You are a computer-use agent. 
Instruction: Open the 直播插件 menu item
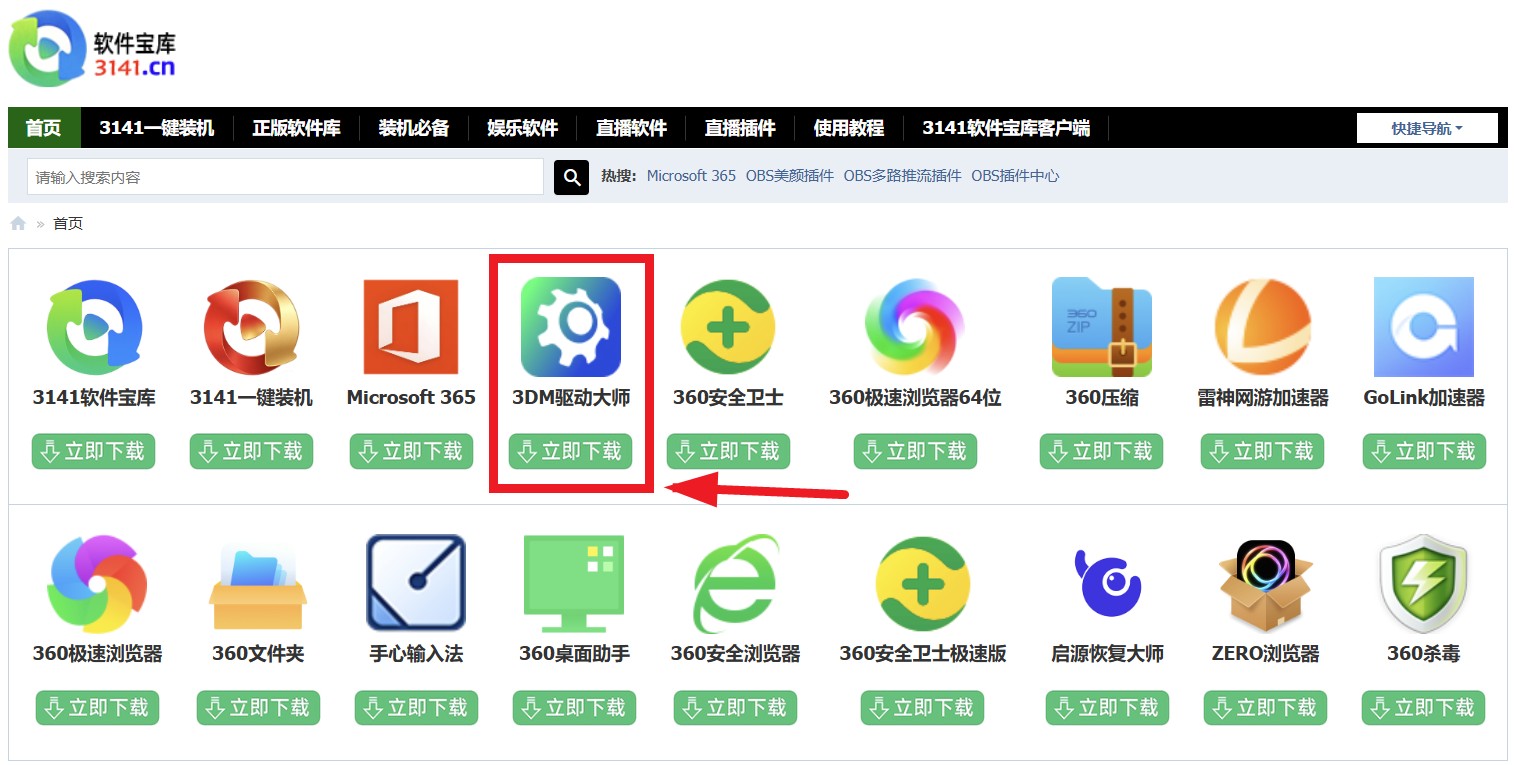point(740,128)
